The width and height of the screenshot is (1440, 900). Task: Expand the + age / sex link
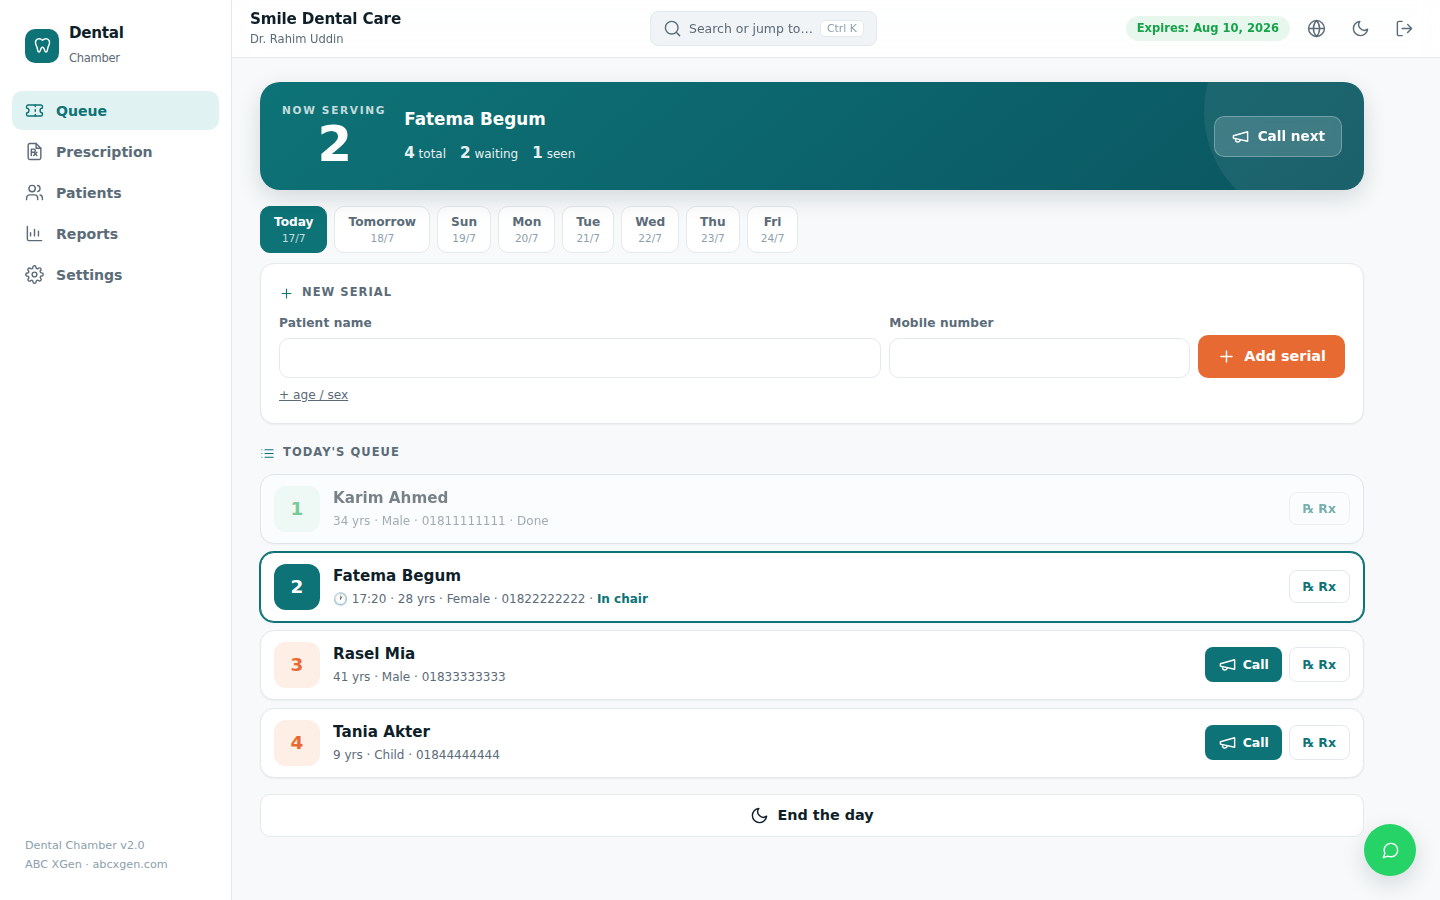(x=314, y=395)
